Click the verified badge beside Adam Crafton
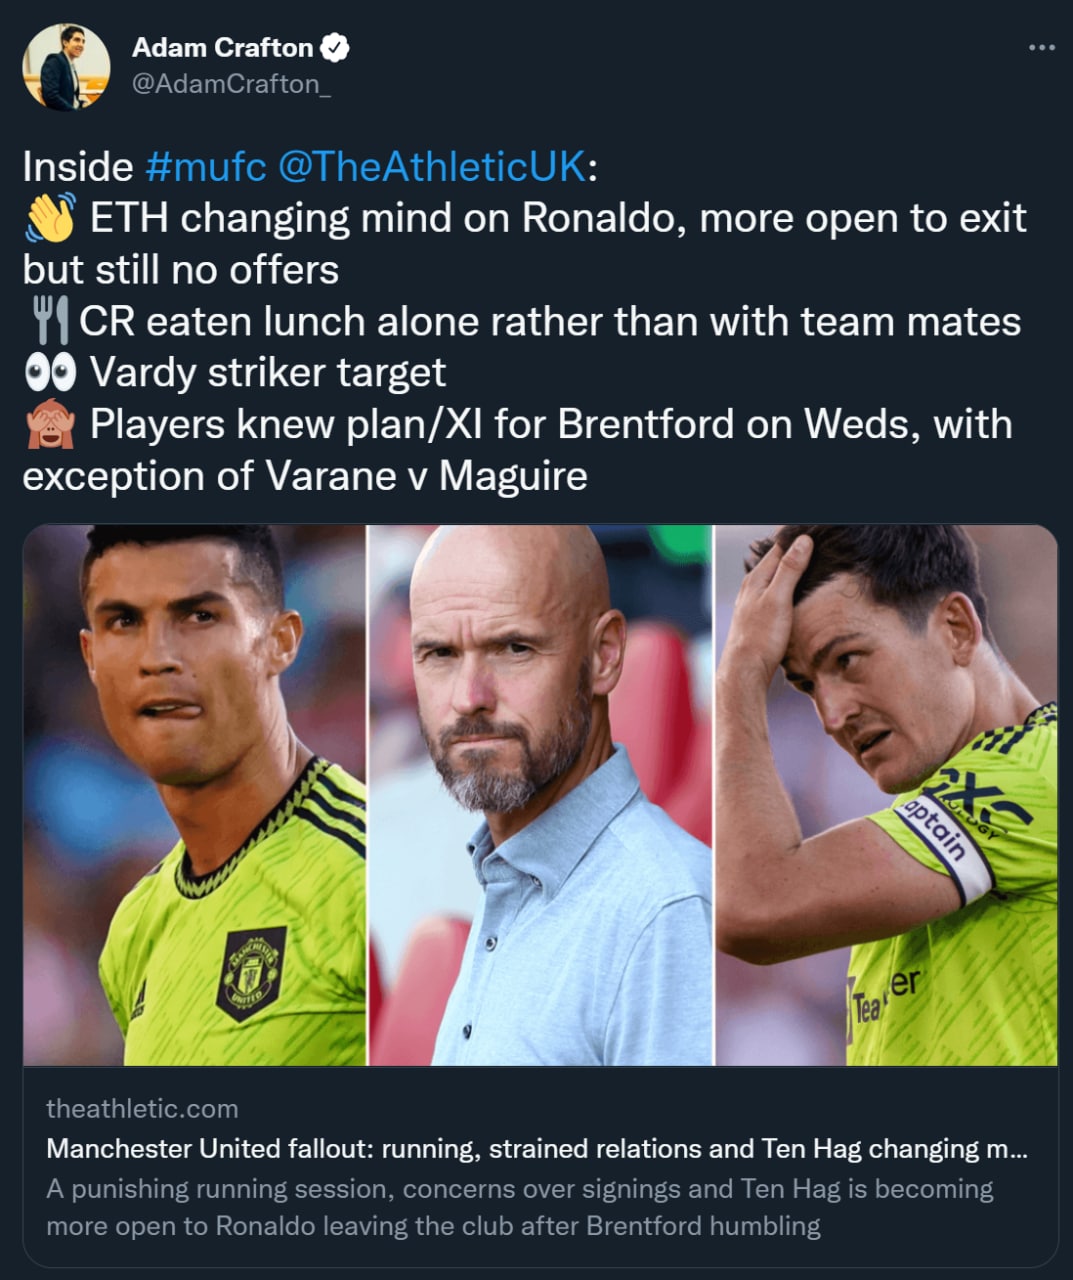The height and width of the screenshot is (1280, 1073). pyautogui.click(x=335, y=47)
